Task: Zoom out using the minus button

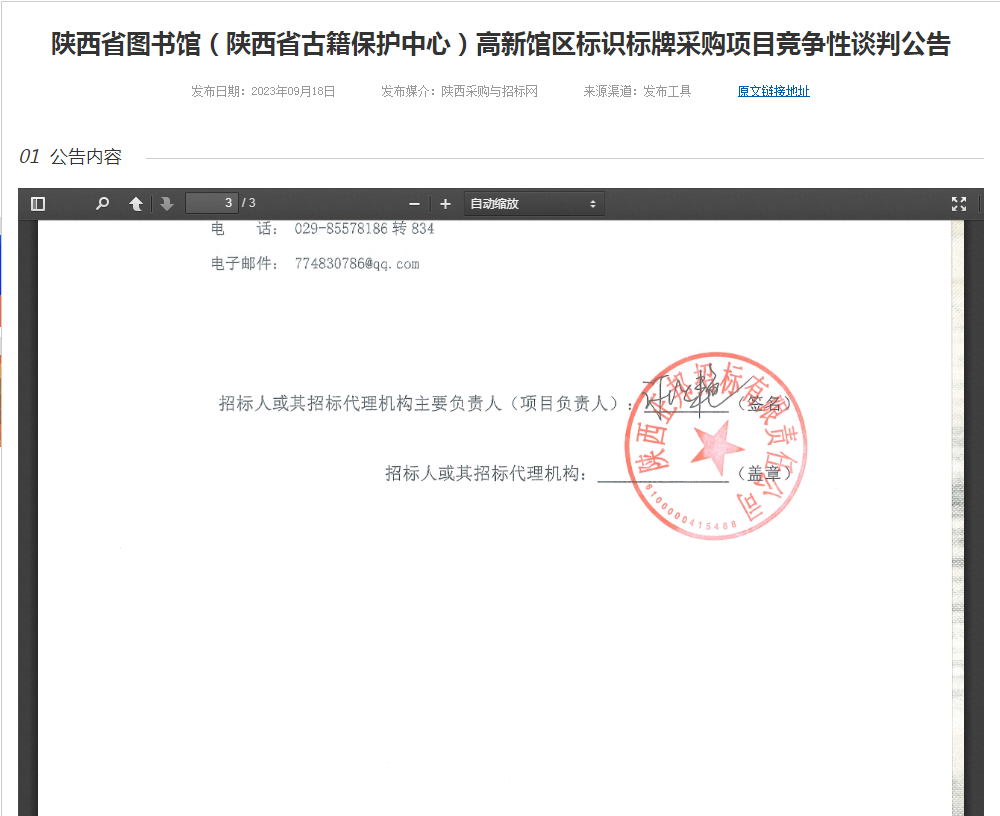Action: (414, 204)
